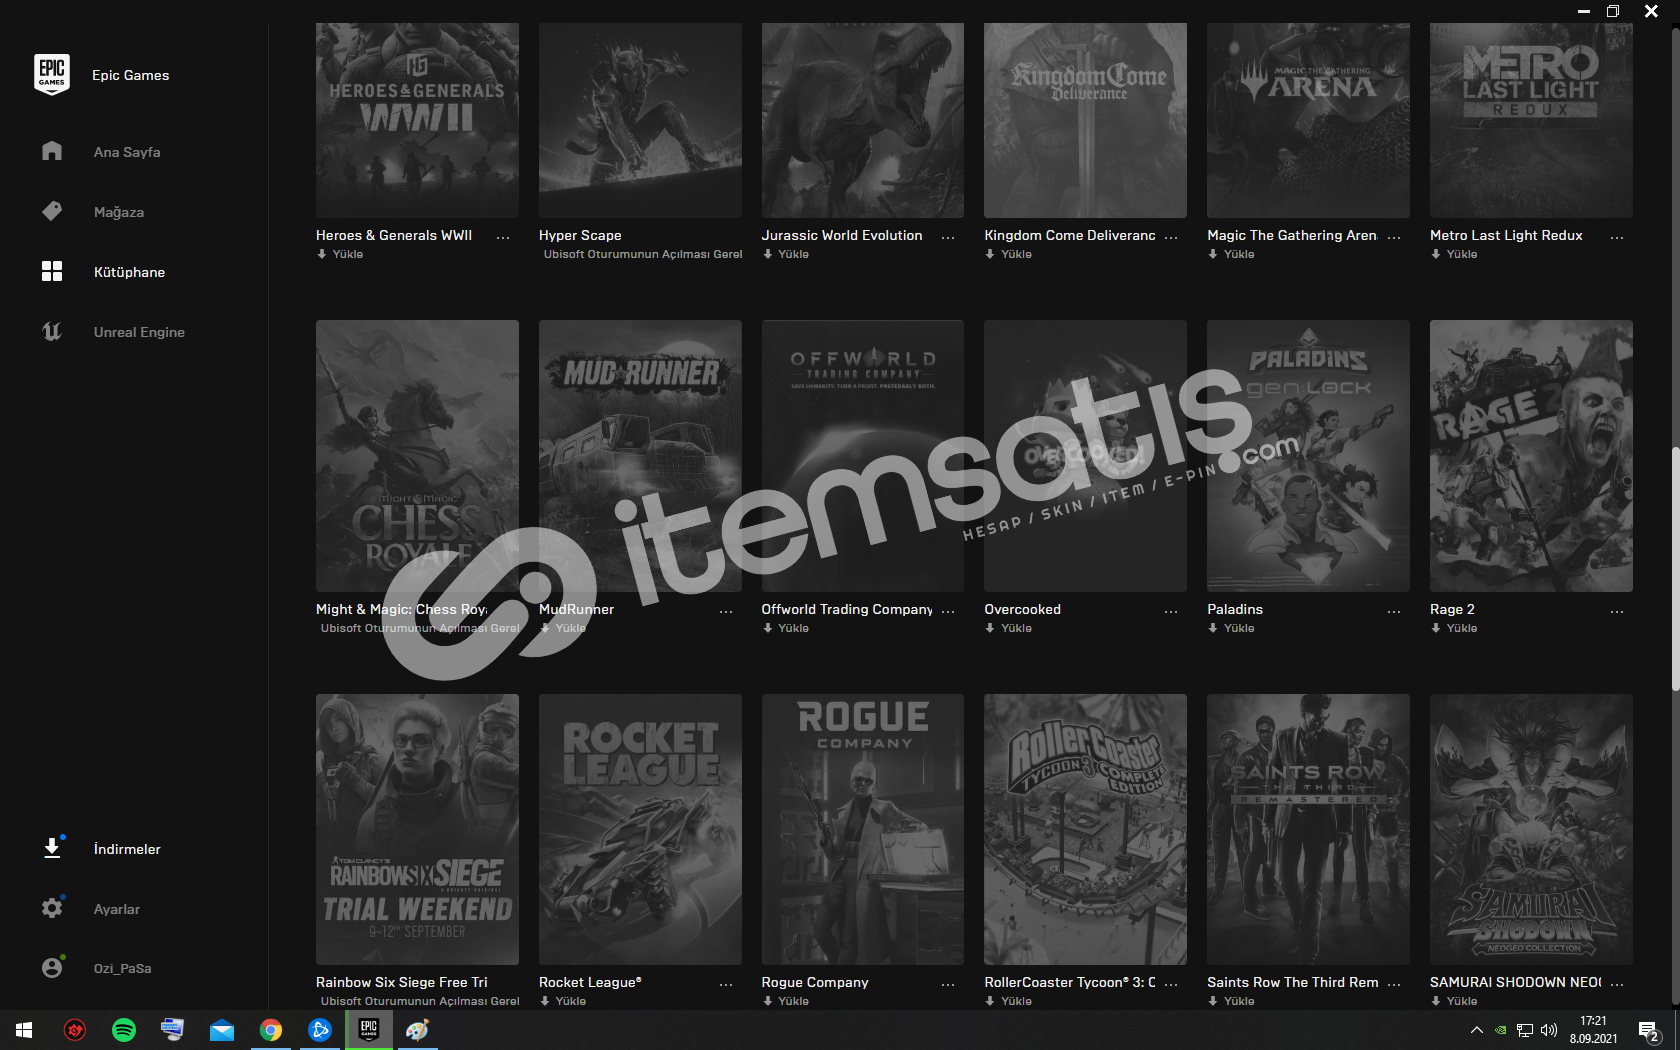Click the Hyper Scape game title
Screen dimensions: 1680x1050
tap(580, 235)
